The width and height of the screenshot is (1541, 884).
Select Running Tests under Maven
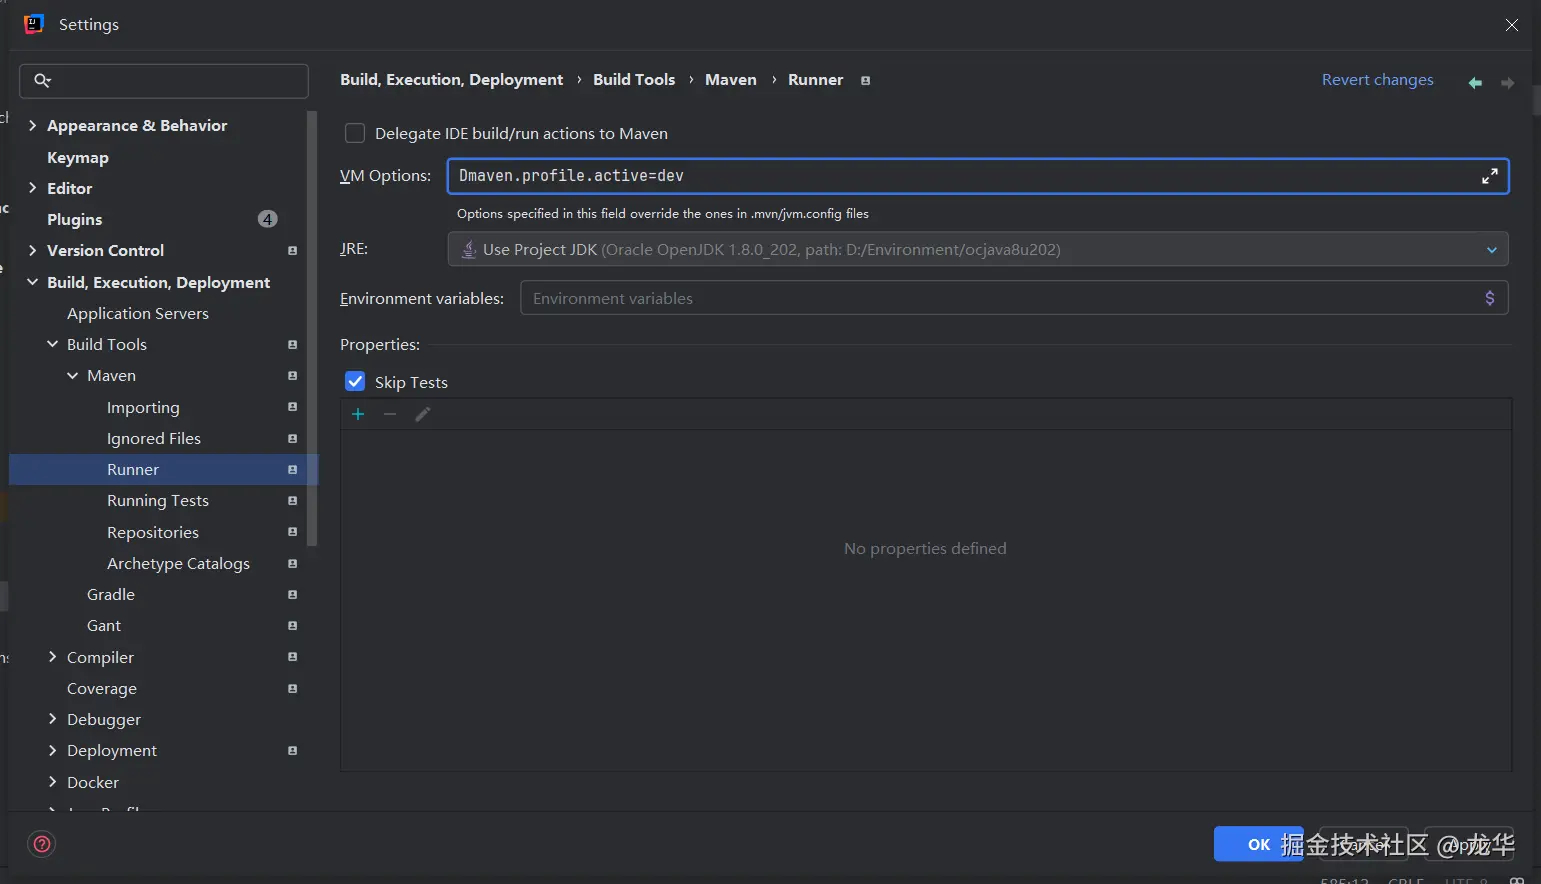pos(158,500)
